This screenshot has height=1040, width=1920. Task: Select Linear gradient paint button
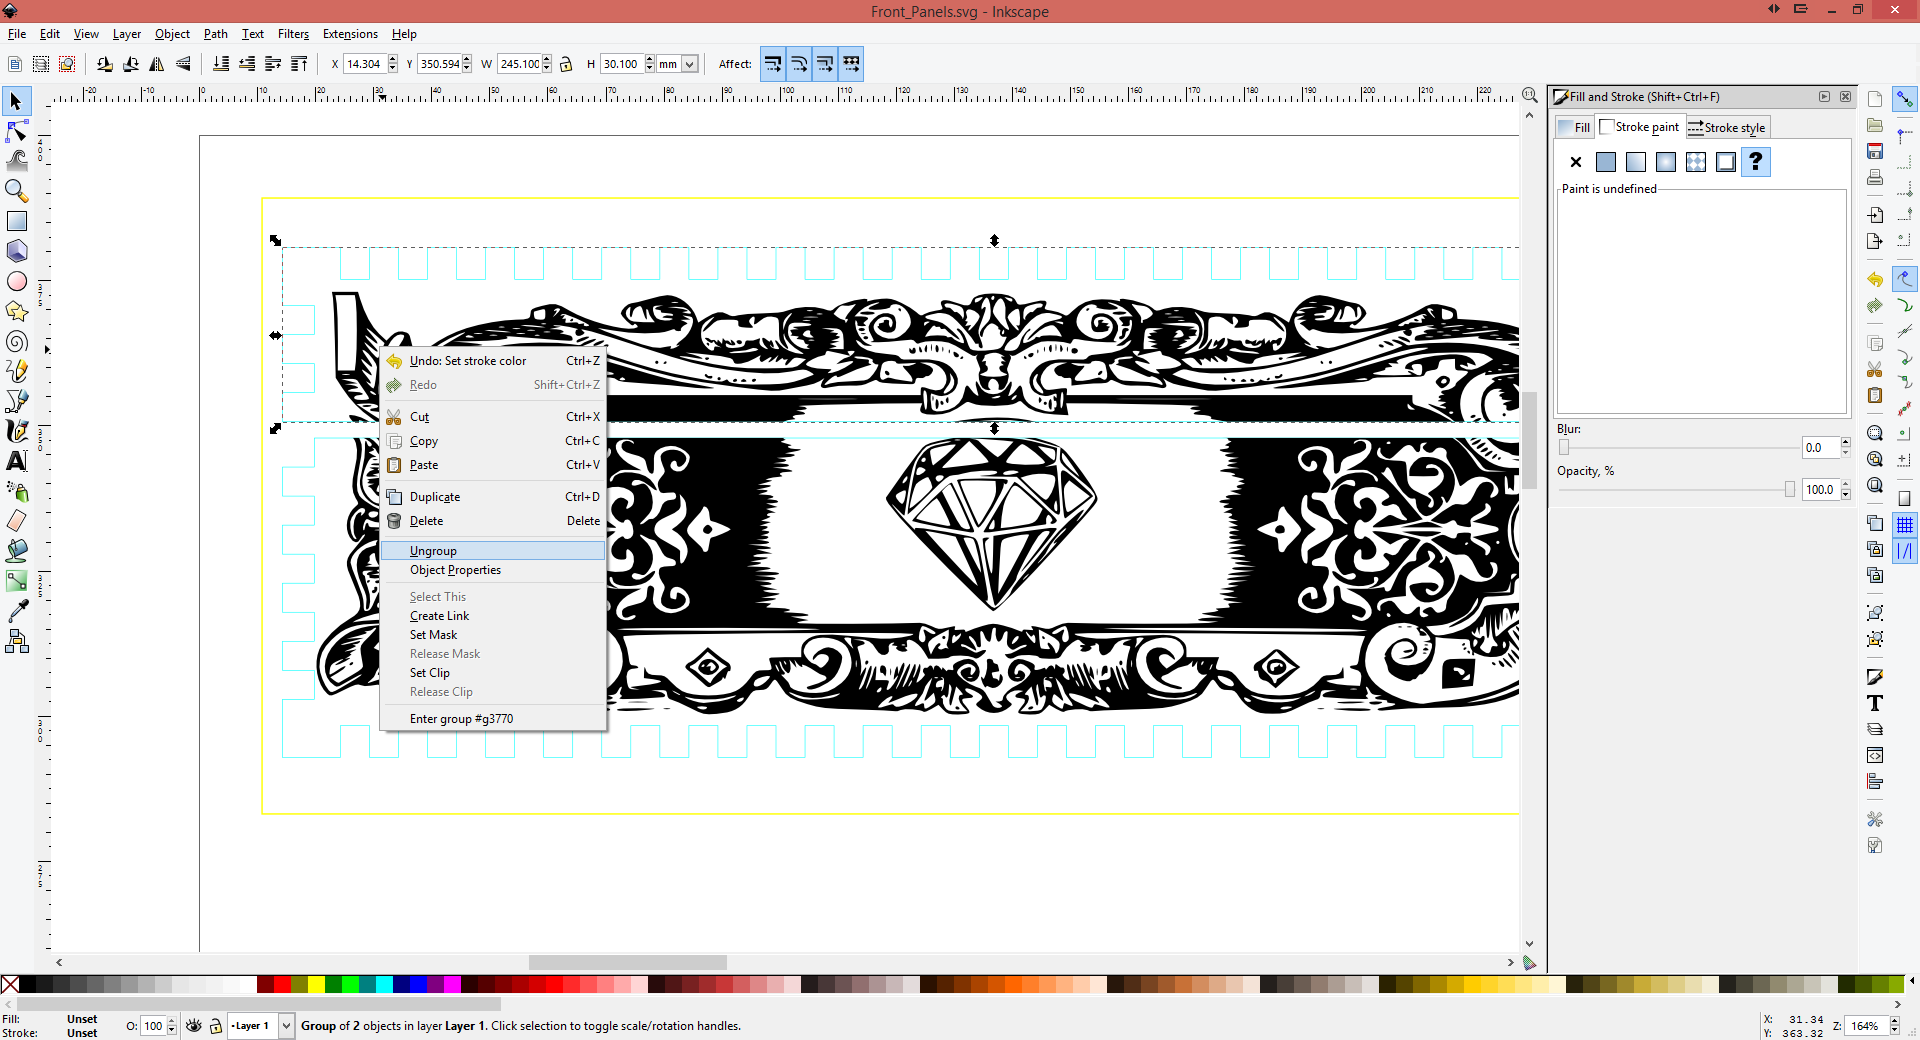click(x=1636, y=162)
